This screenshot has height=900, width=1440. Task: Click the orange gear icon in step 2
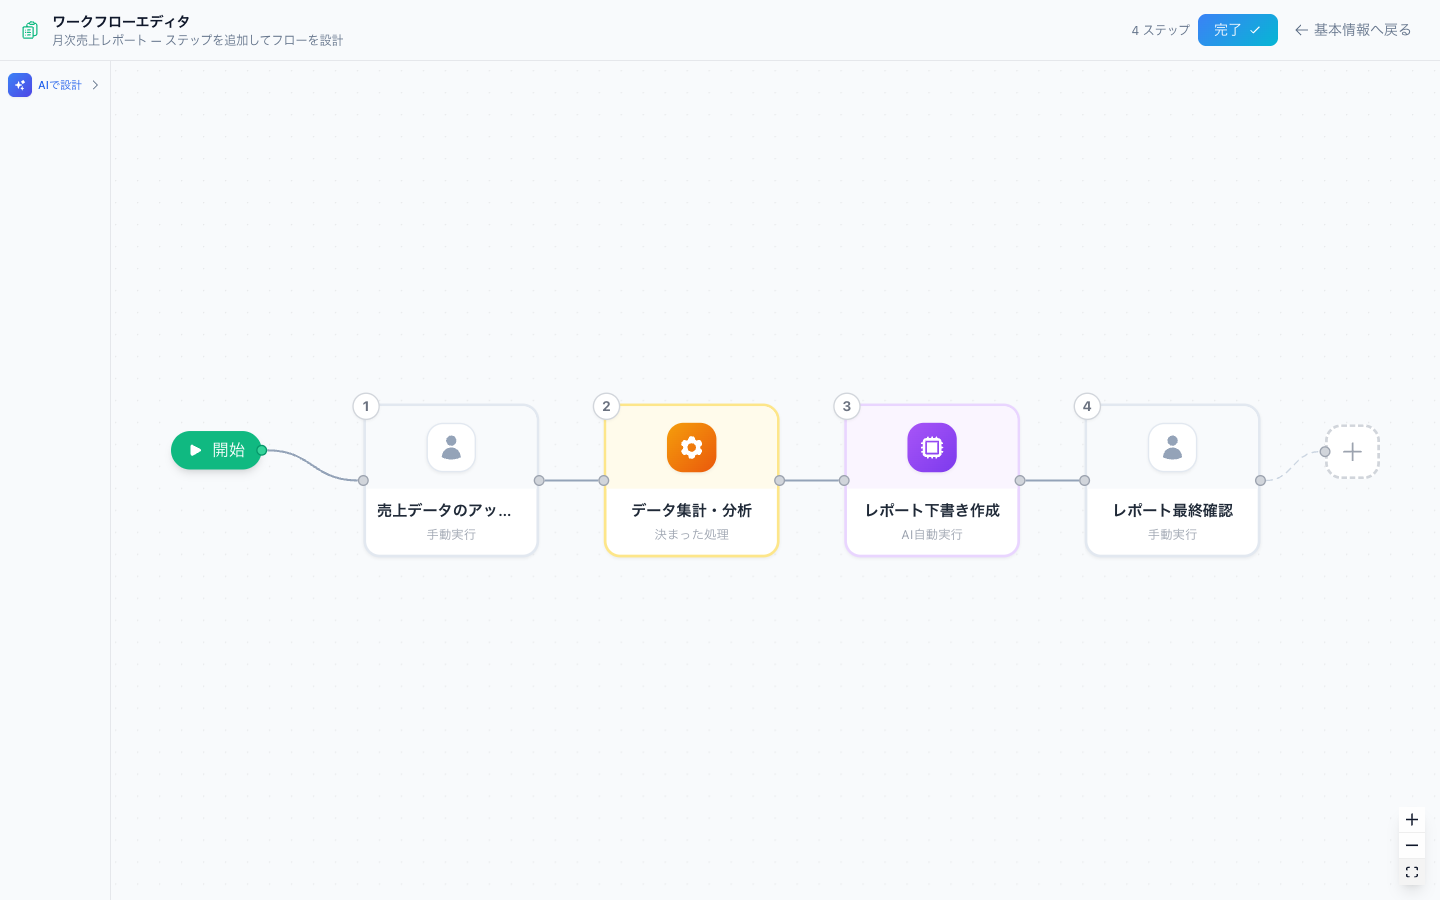pos(691,448)
